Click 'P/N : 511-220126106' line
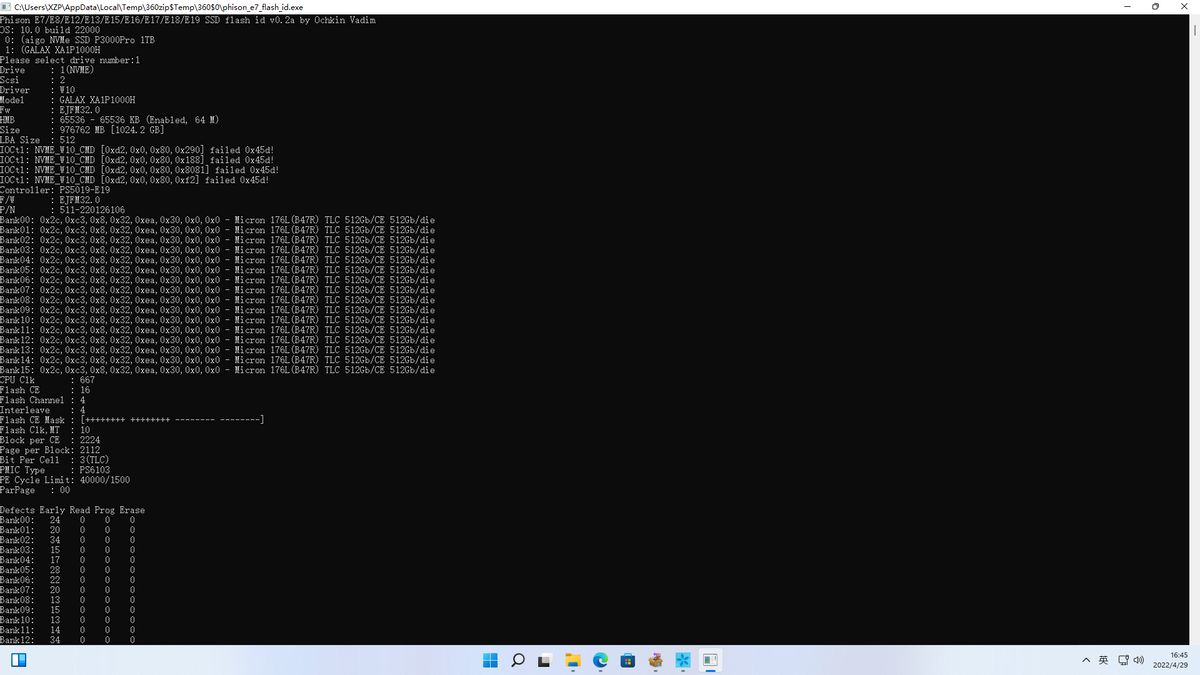 point(63,210)
